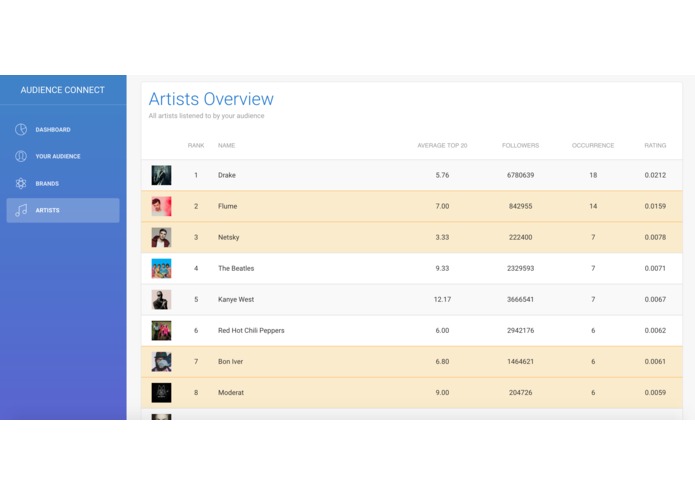This screenshot has width=695, height=494.
Task: Open Moderat's artist thumbnail
Action: pos(161,393)
